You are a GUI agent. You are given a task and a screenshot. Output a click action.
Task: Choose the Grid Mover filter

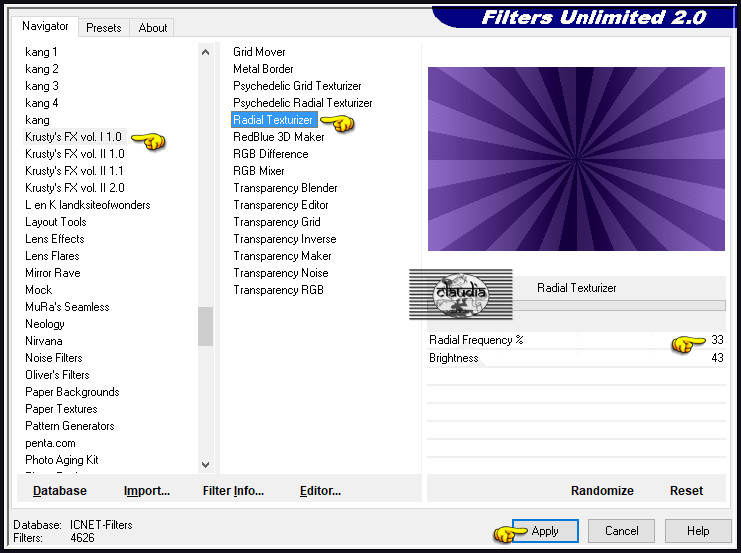pos(259,52)
